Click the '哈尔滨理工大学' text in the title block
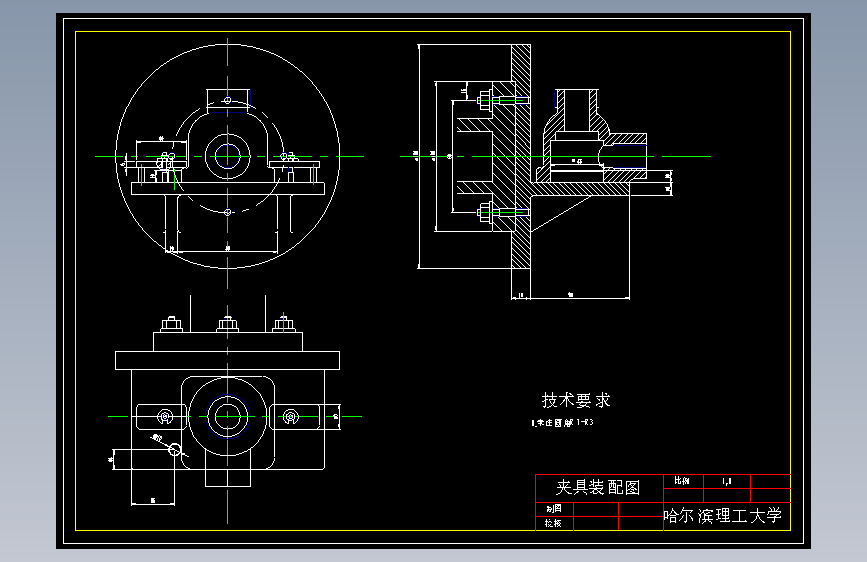Image resolution: width=867 pixels, height=562 pixels. pos(723,516)
